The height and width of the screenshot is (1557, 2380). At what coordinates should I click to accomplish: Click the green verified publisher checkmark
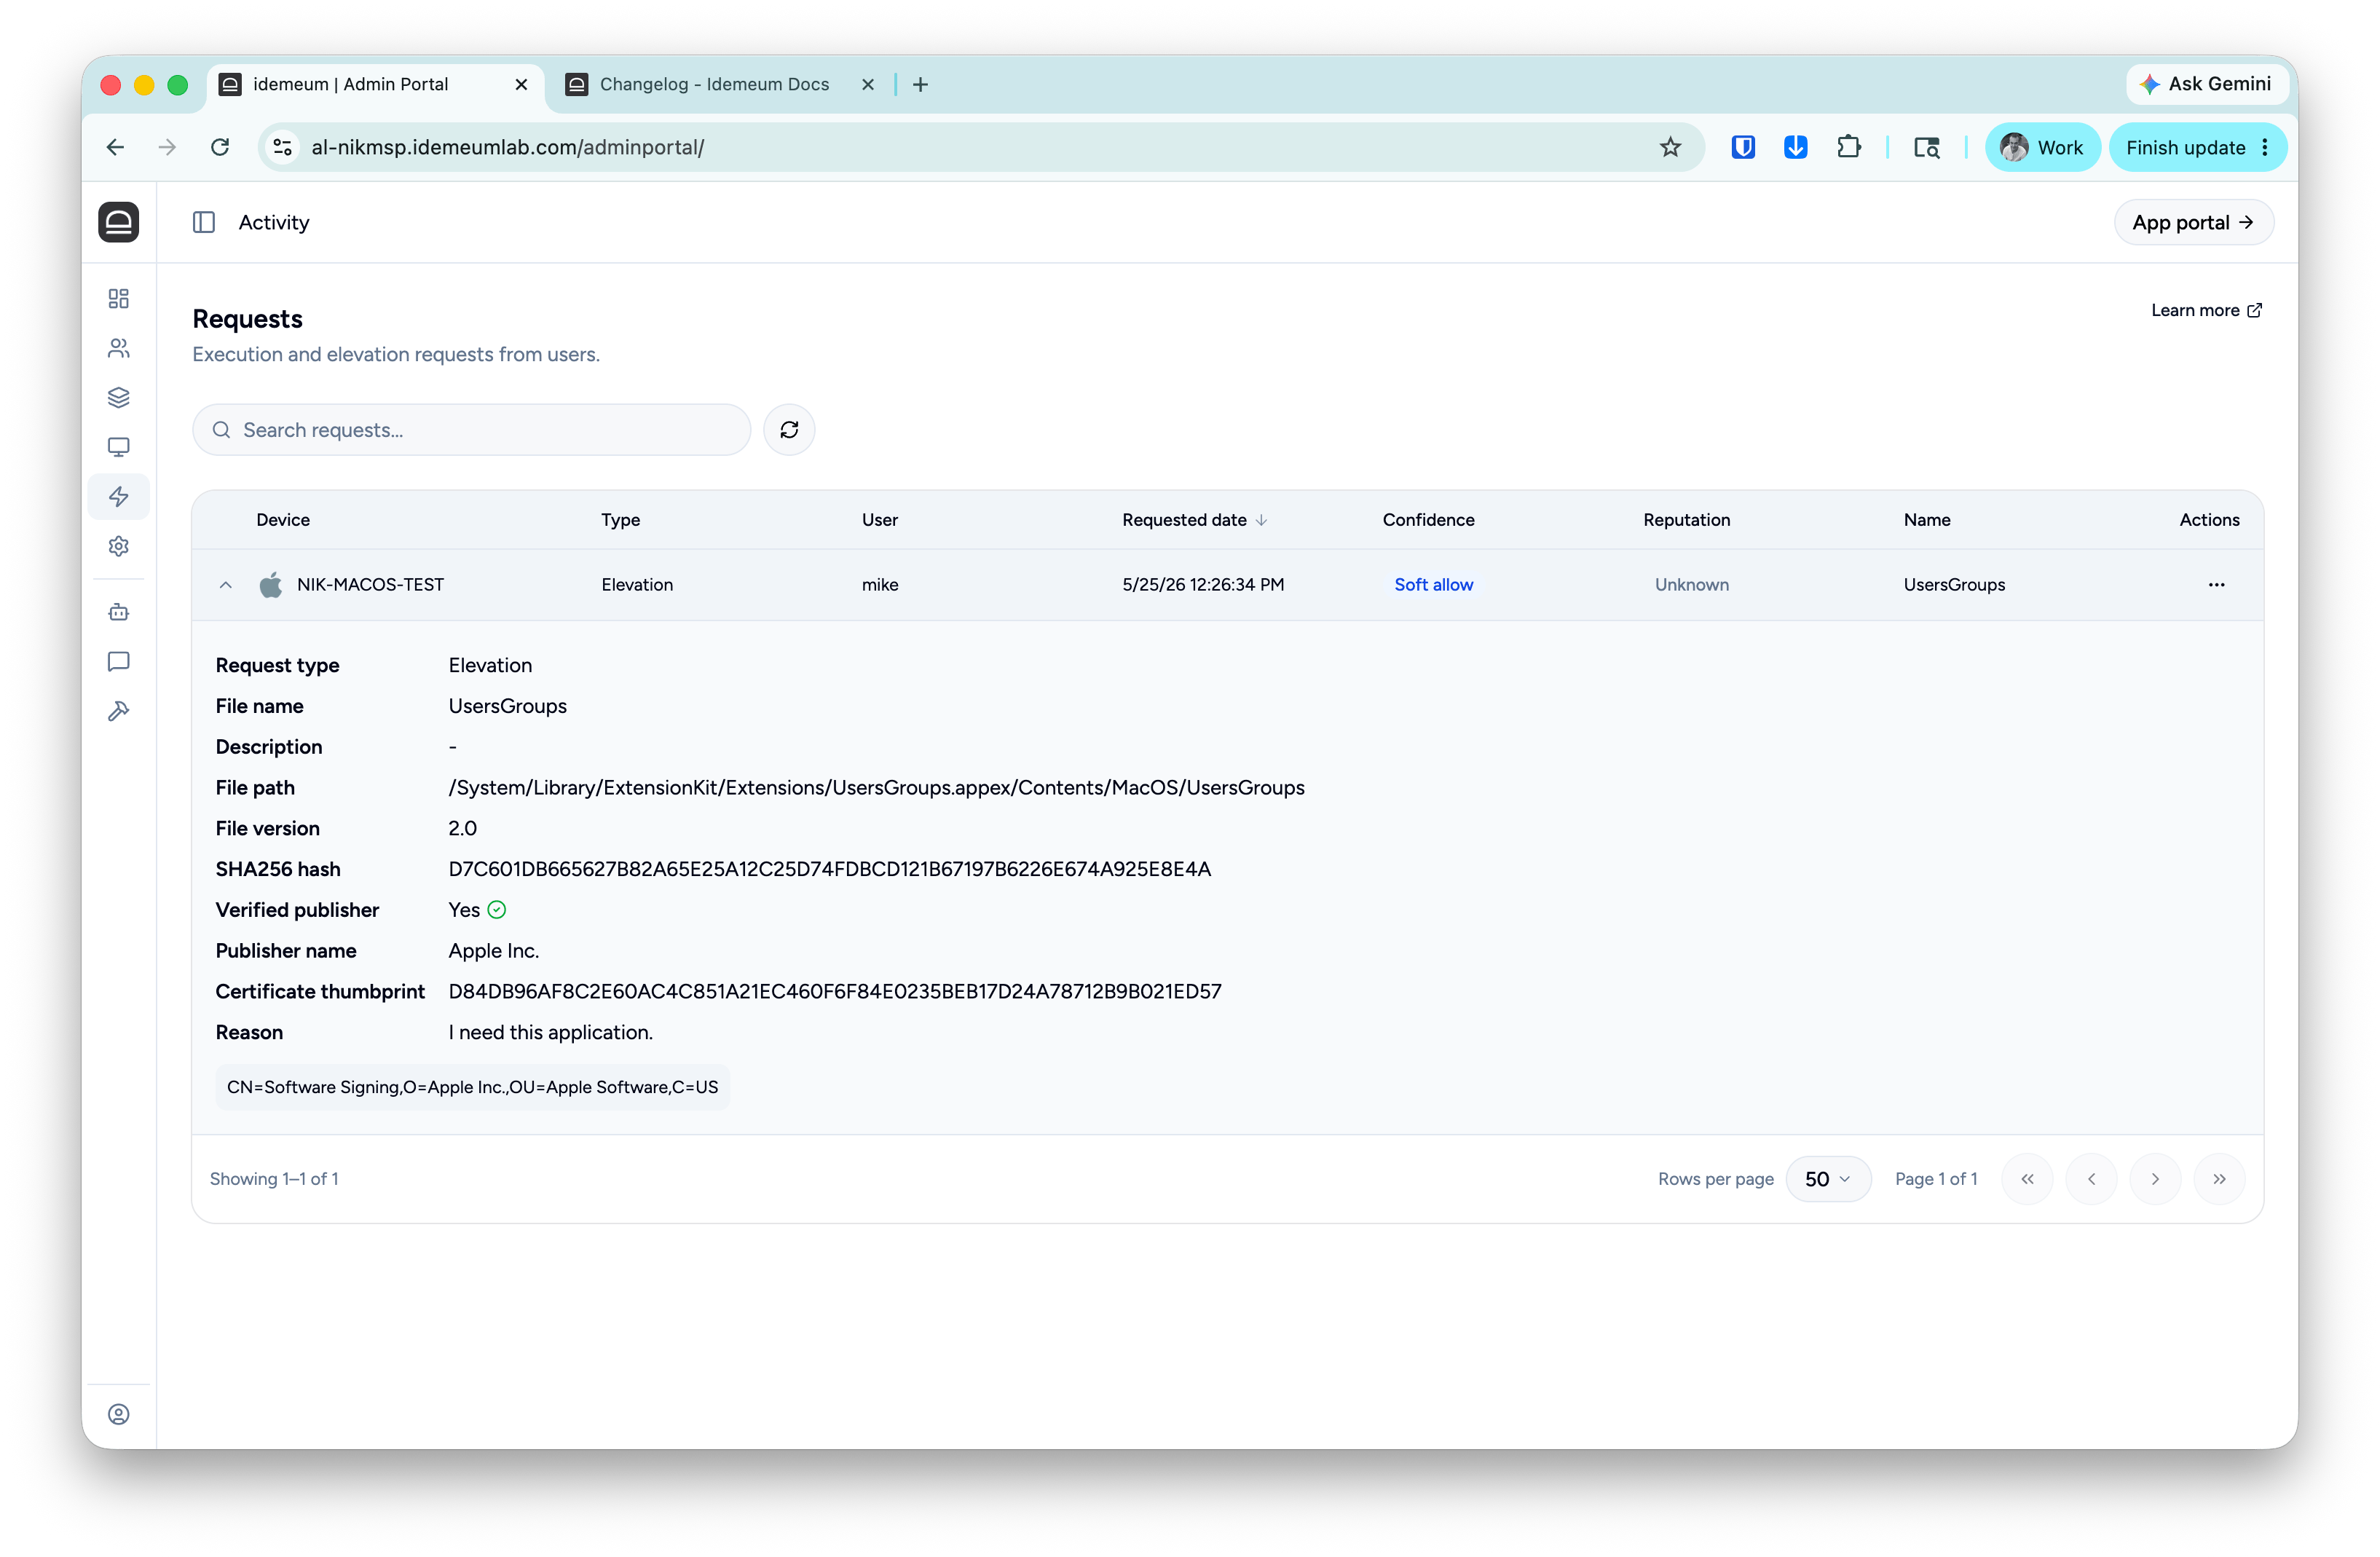pyautogui.click(x=497, y=910)
